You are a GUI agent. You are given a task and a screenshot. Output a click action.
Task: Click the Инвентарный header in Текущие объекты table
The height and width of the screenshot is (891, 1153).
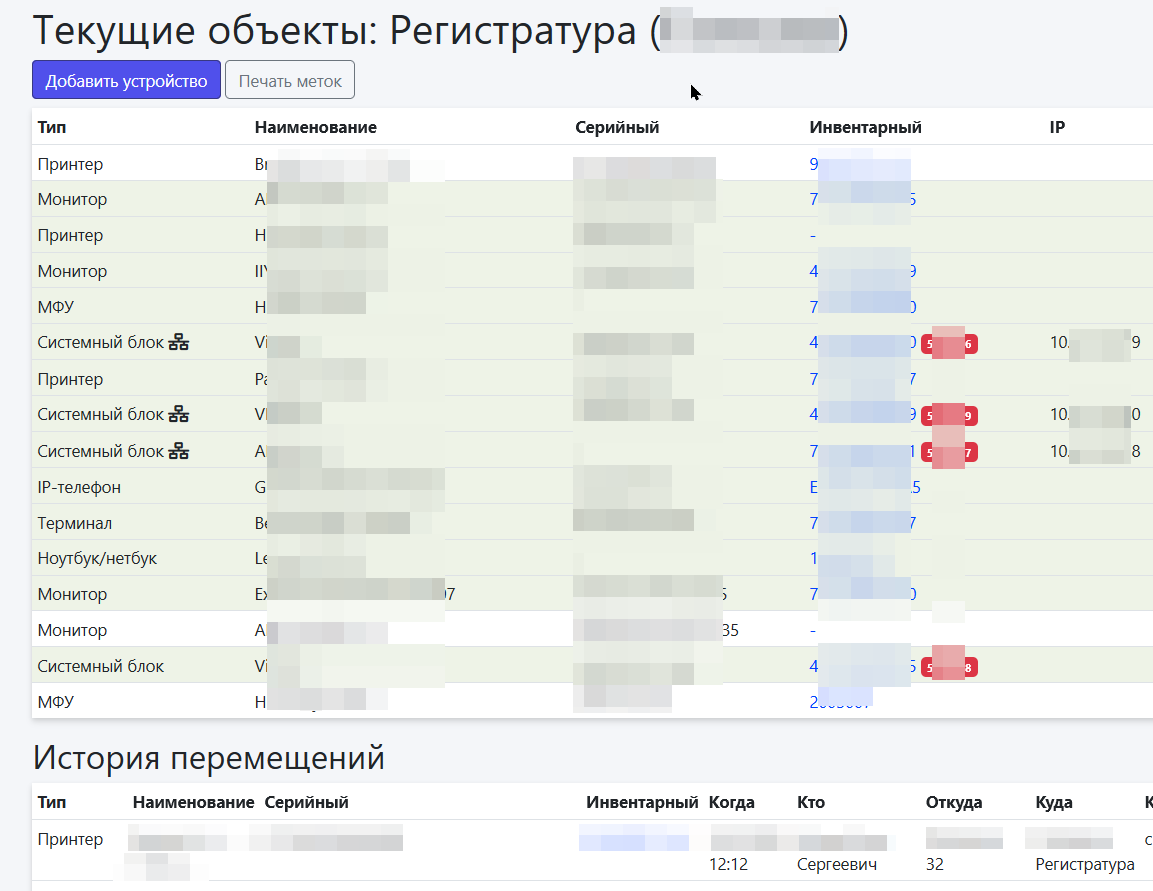(x=865, y=127)
